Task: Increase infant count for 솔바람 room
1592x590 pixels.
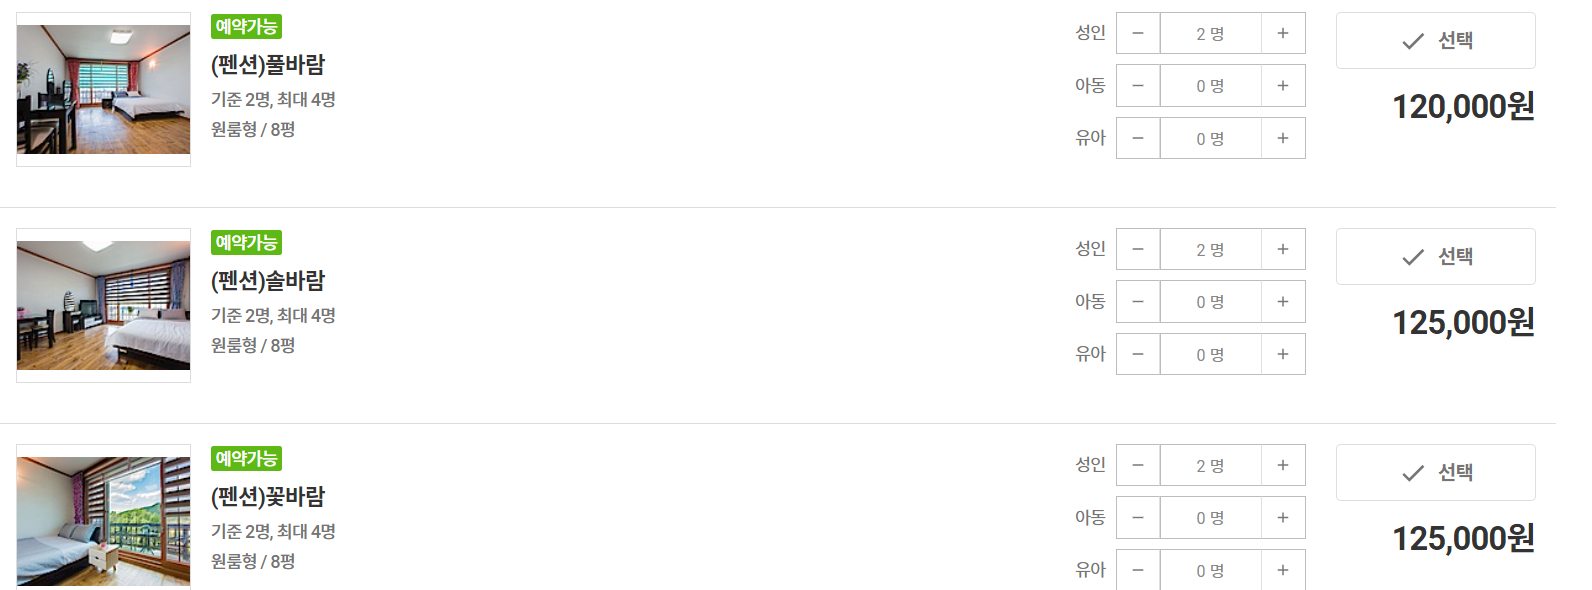Action: pyautogui.click(x=1283, y=354)
